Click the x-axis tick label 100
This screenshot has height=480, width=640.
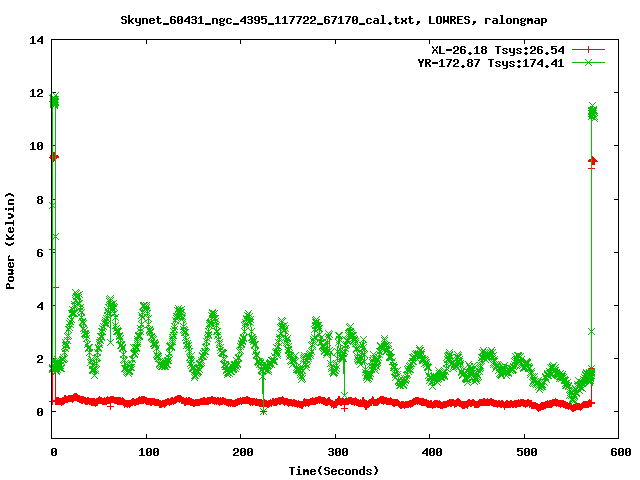point(148,452)
